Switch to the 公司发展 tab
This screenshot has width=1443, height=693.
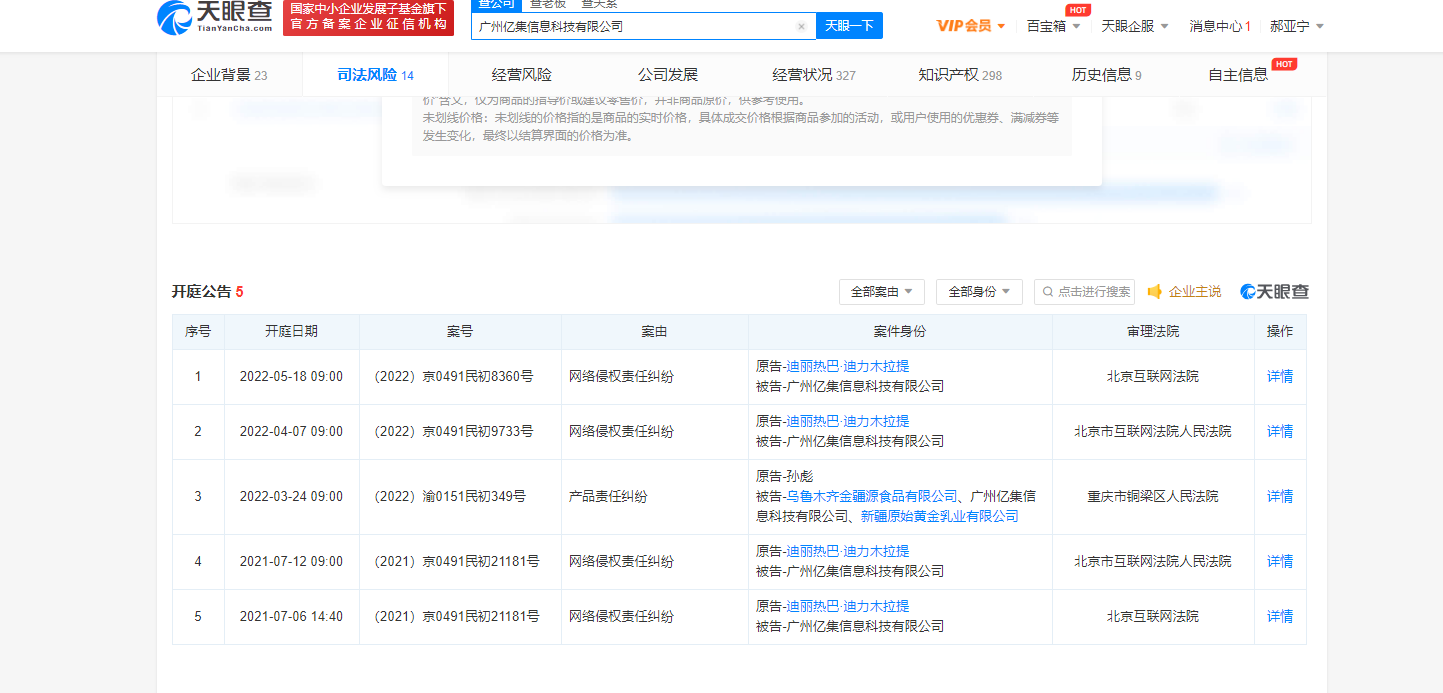point(668,75)
